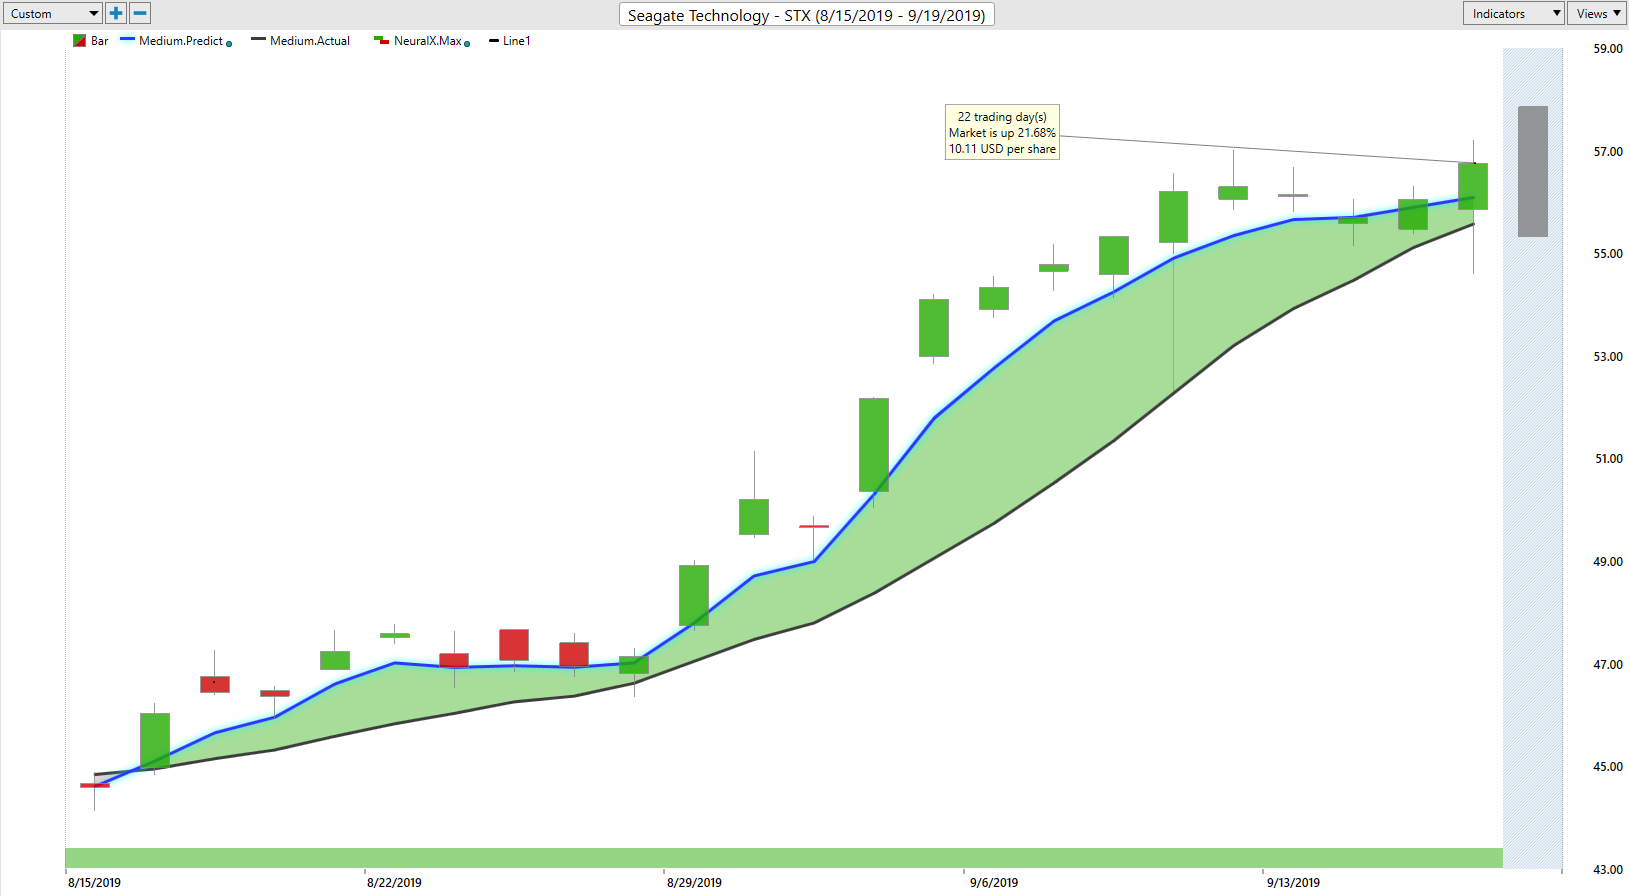1629x896 pixels.
Task: Click the 49.00 price axis label
Action: click(x=1608, y=561)
